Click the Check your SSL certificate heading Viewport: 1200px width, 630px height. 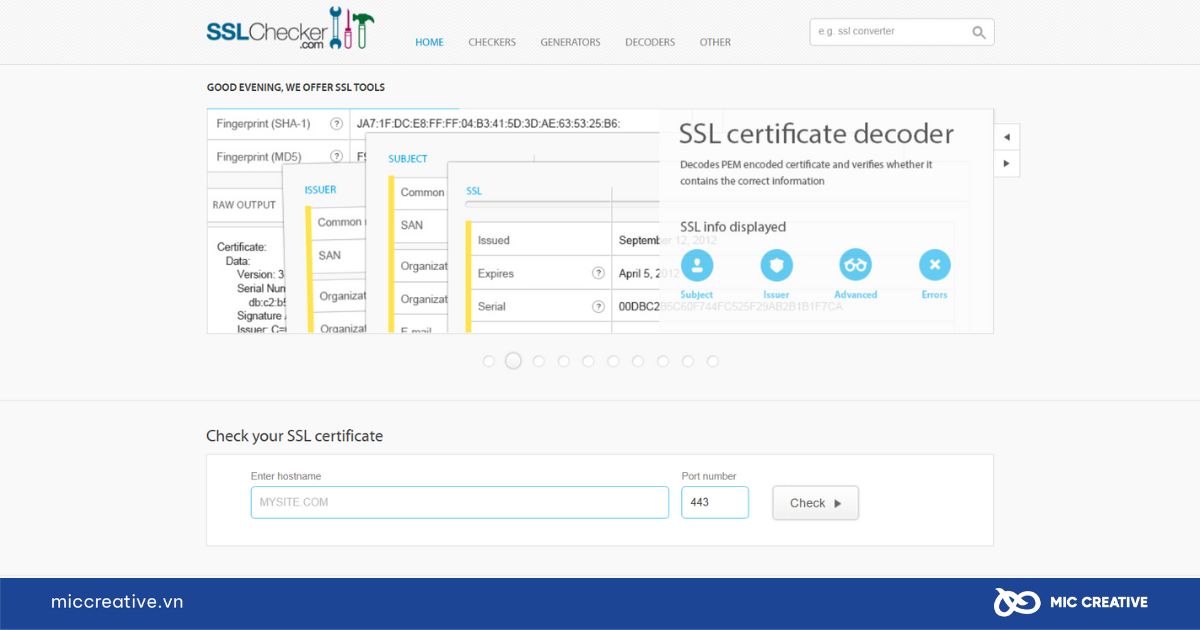coord(295,436)
